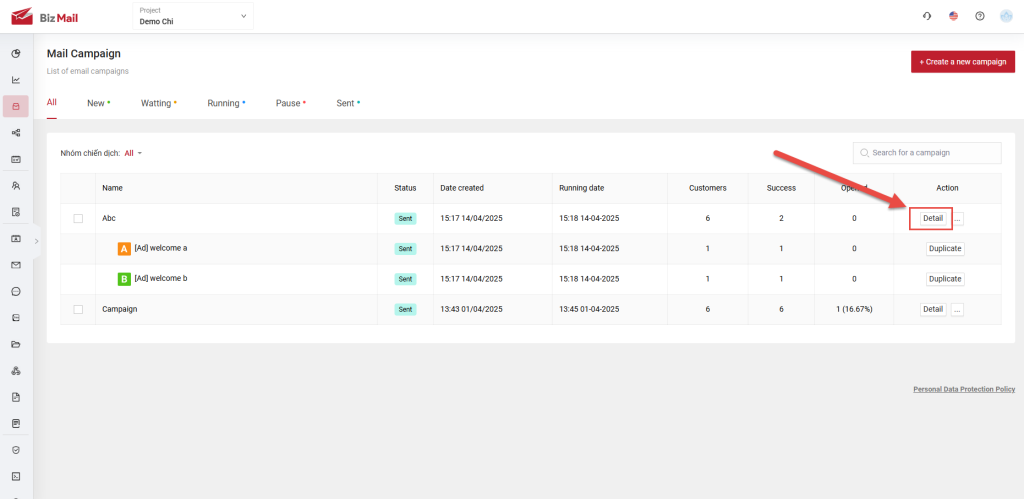Open the Project Demo Chi dropdown

click(x=193, y=16)
